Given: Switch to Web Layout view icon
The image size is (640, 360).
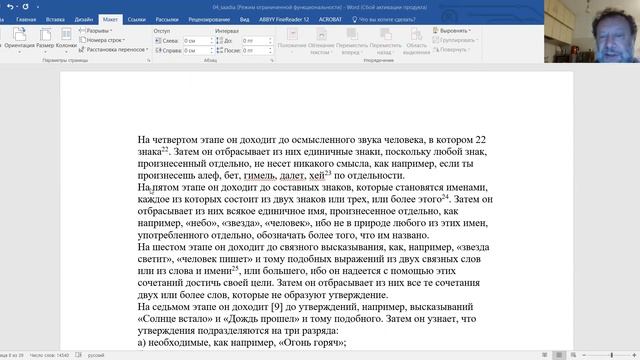Looking at the screenshot, I should 573,356.
